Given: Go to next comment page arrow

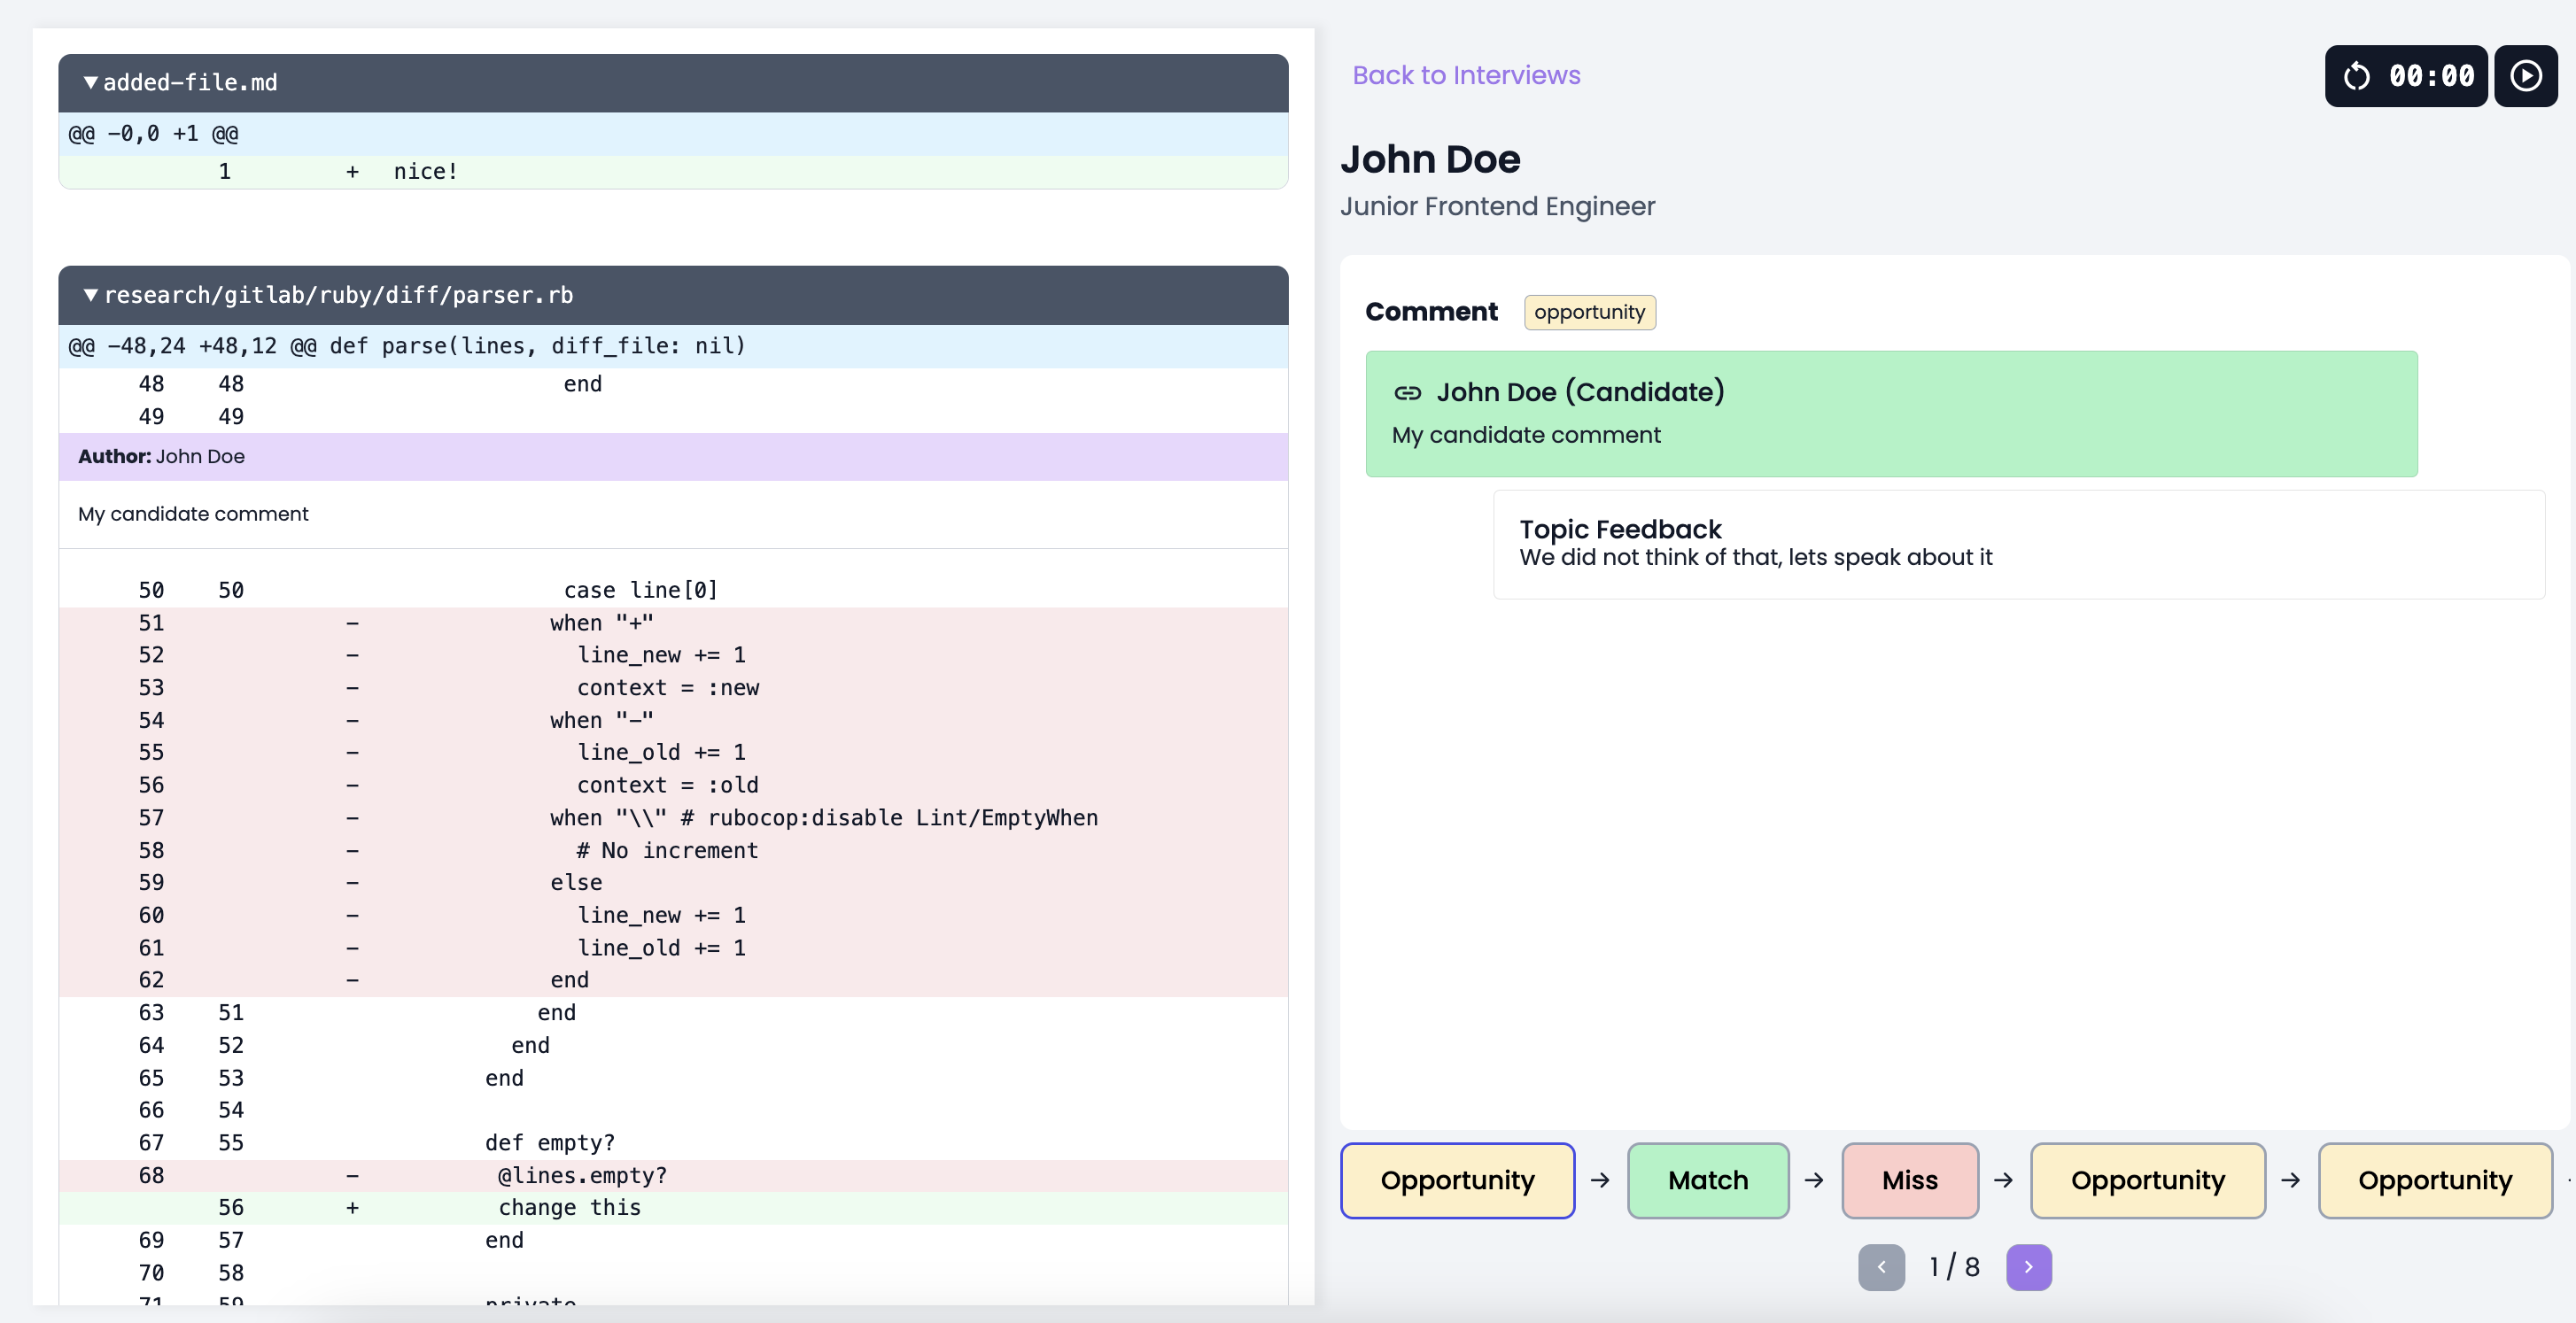Looking at the screenshot, I should (x=2028, y=1267).
